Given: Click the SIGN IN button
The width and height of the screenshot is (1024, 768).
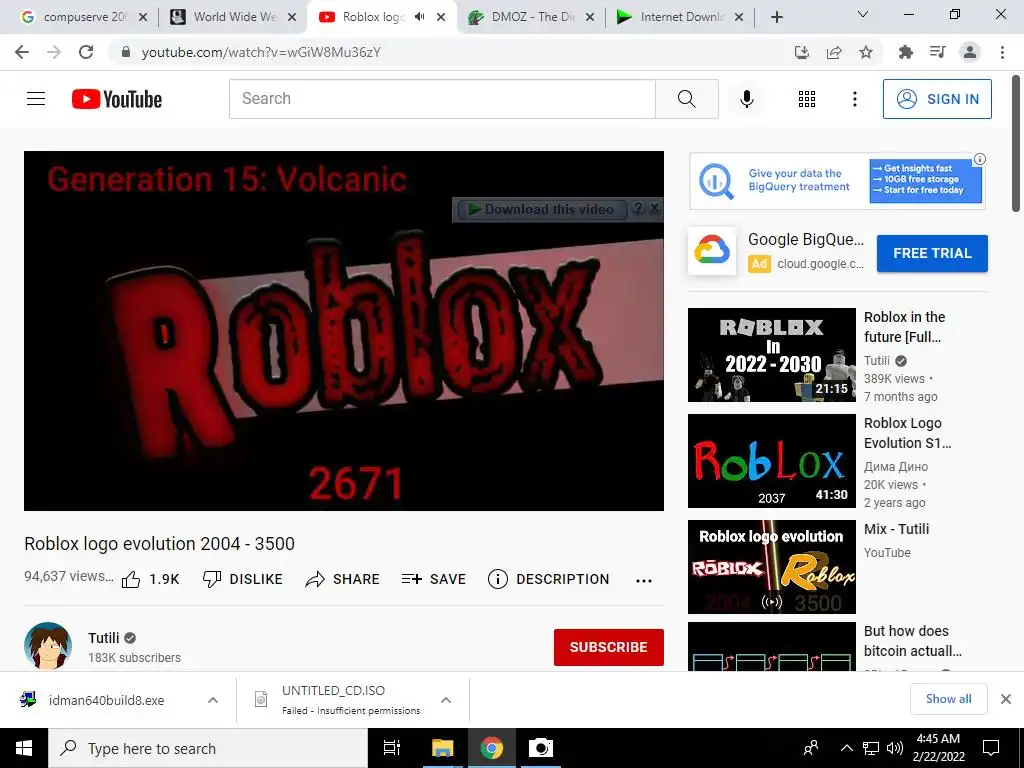Looking at the screenshot, I should pyautogui.click(x=936, y=99).
